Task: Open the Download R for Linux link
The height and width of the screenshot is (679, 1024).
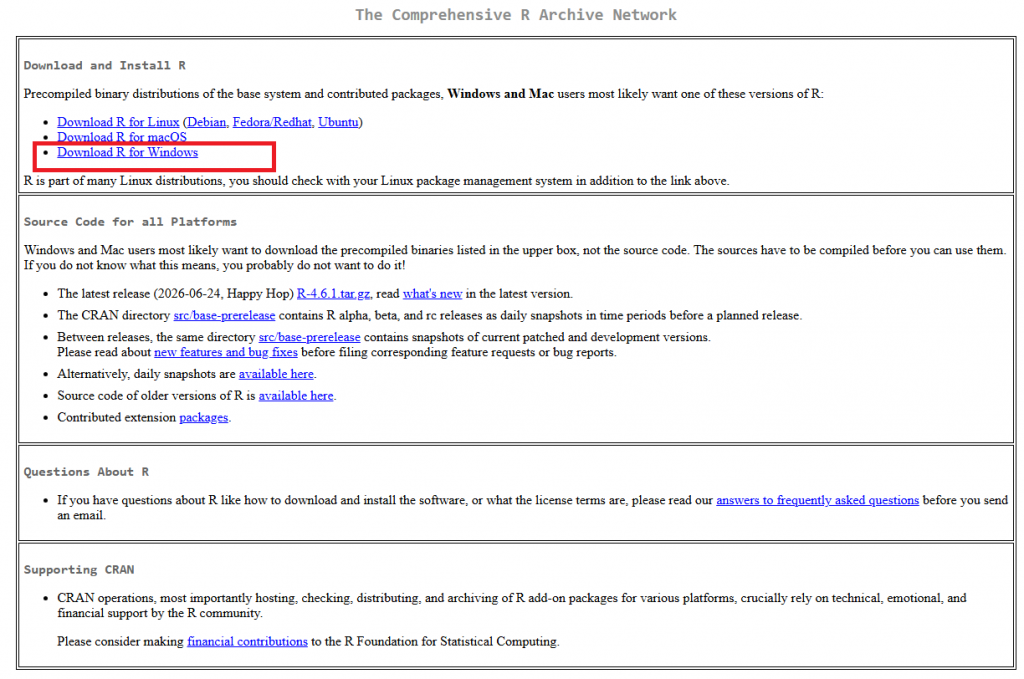Action: click(118, 122)
